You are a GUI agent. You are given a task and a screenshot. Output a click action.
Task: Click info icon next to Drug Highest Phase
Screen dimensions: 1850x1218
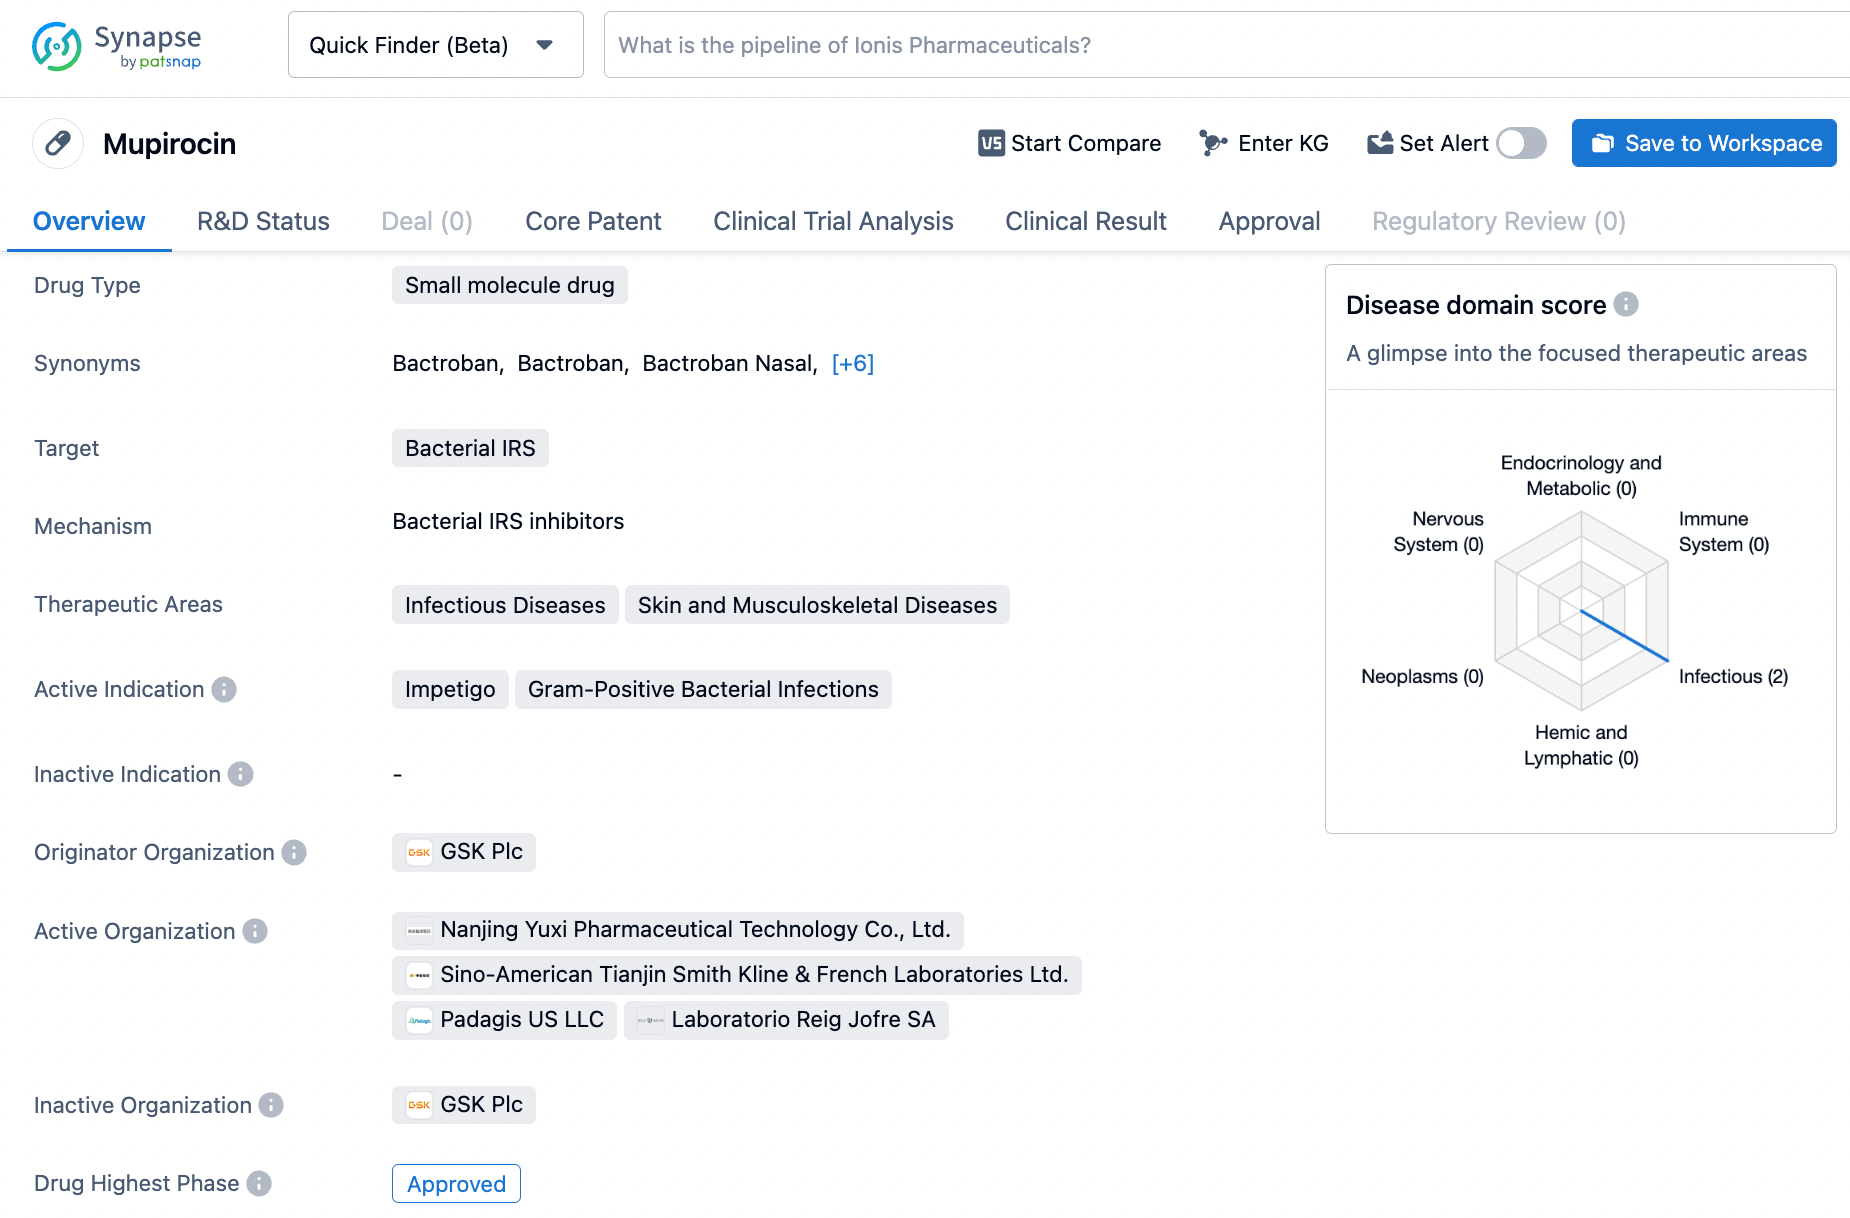coord(259,1183)
